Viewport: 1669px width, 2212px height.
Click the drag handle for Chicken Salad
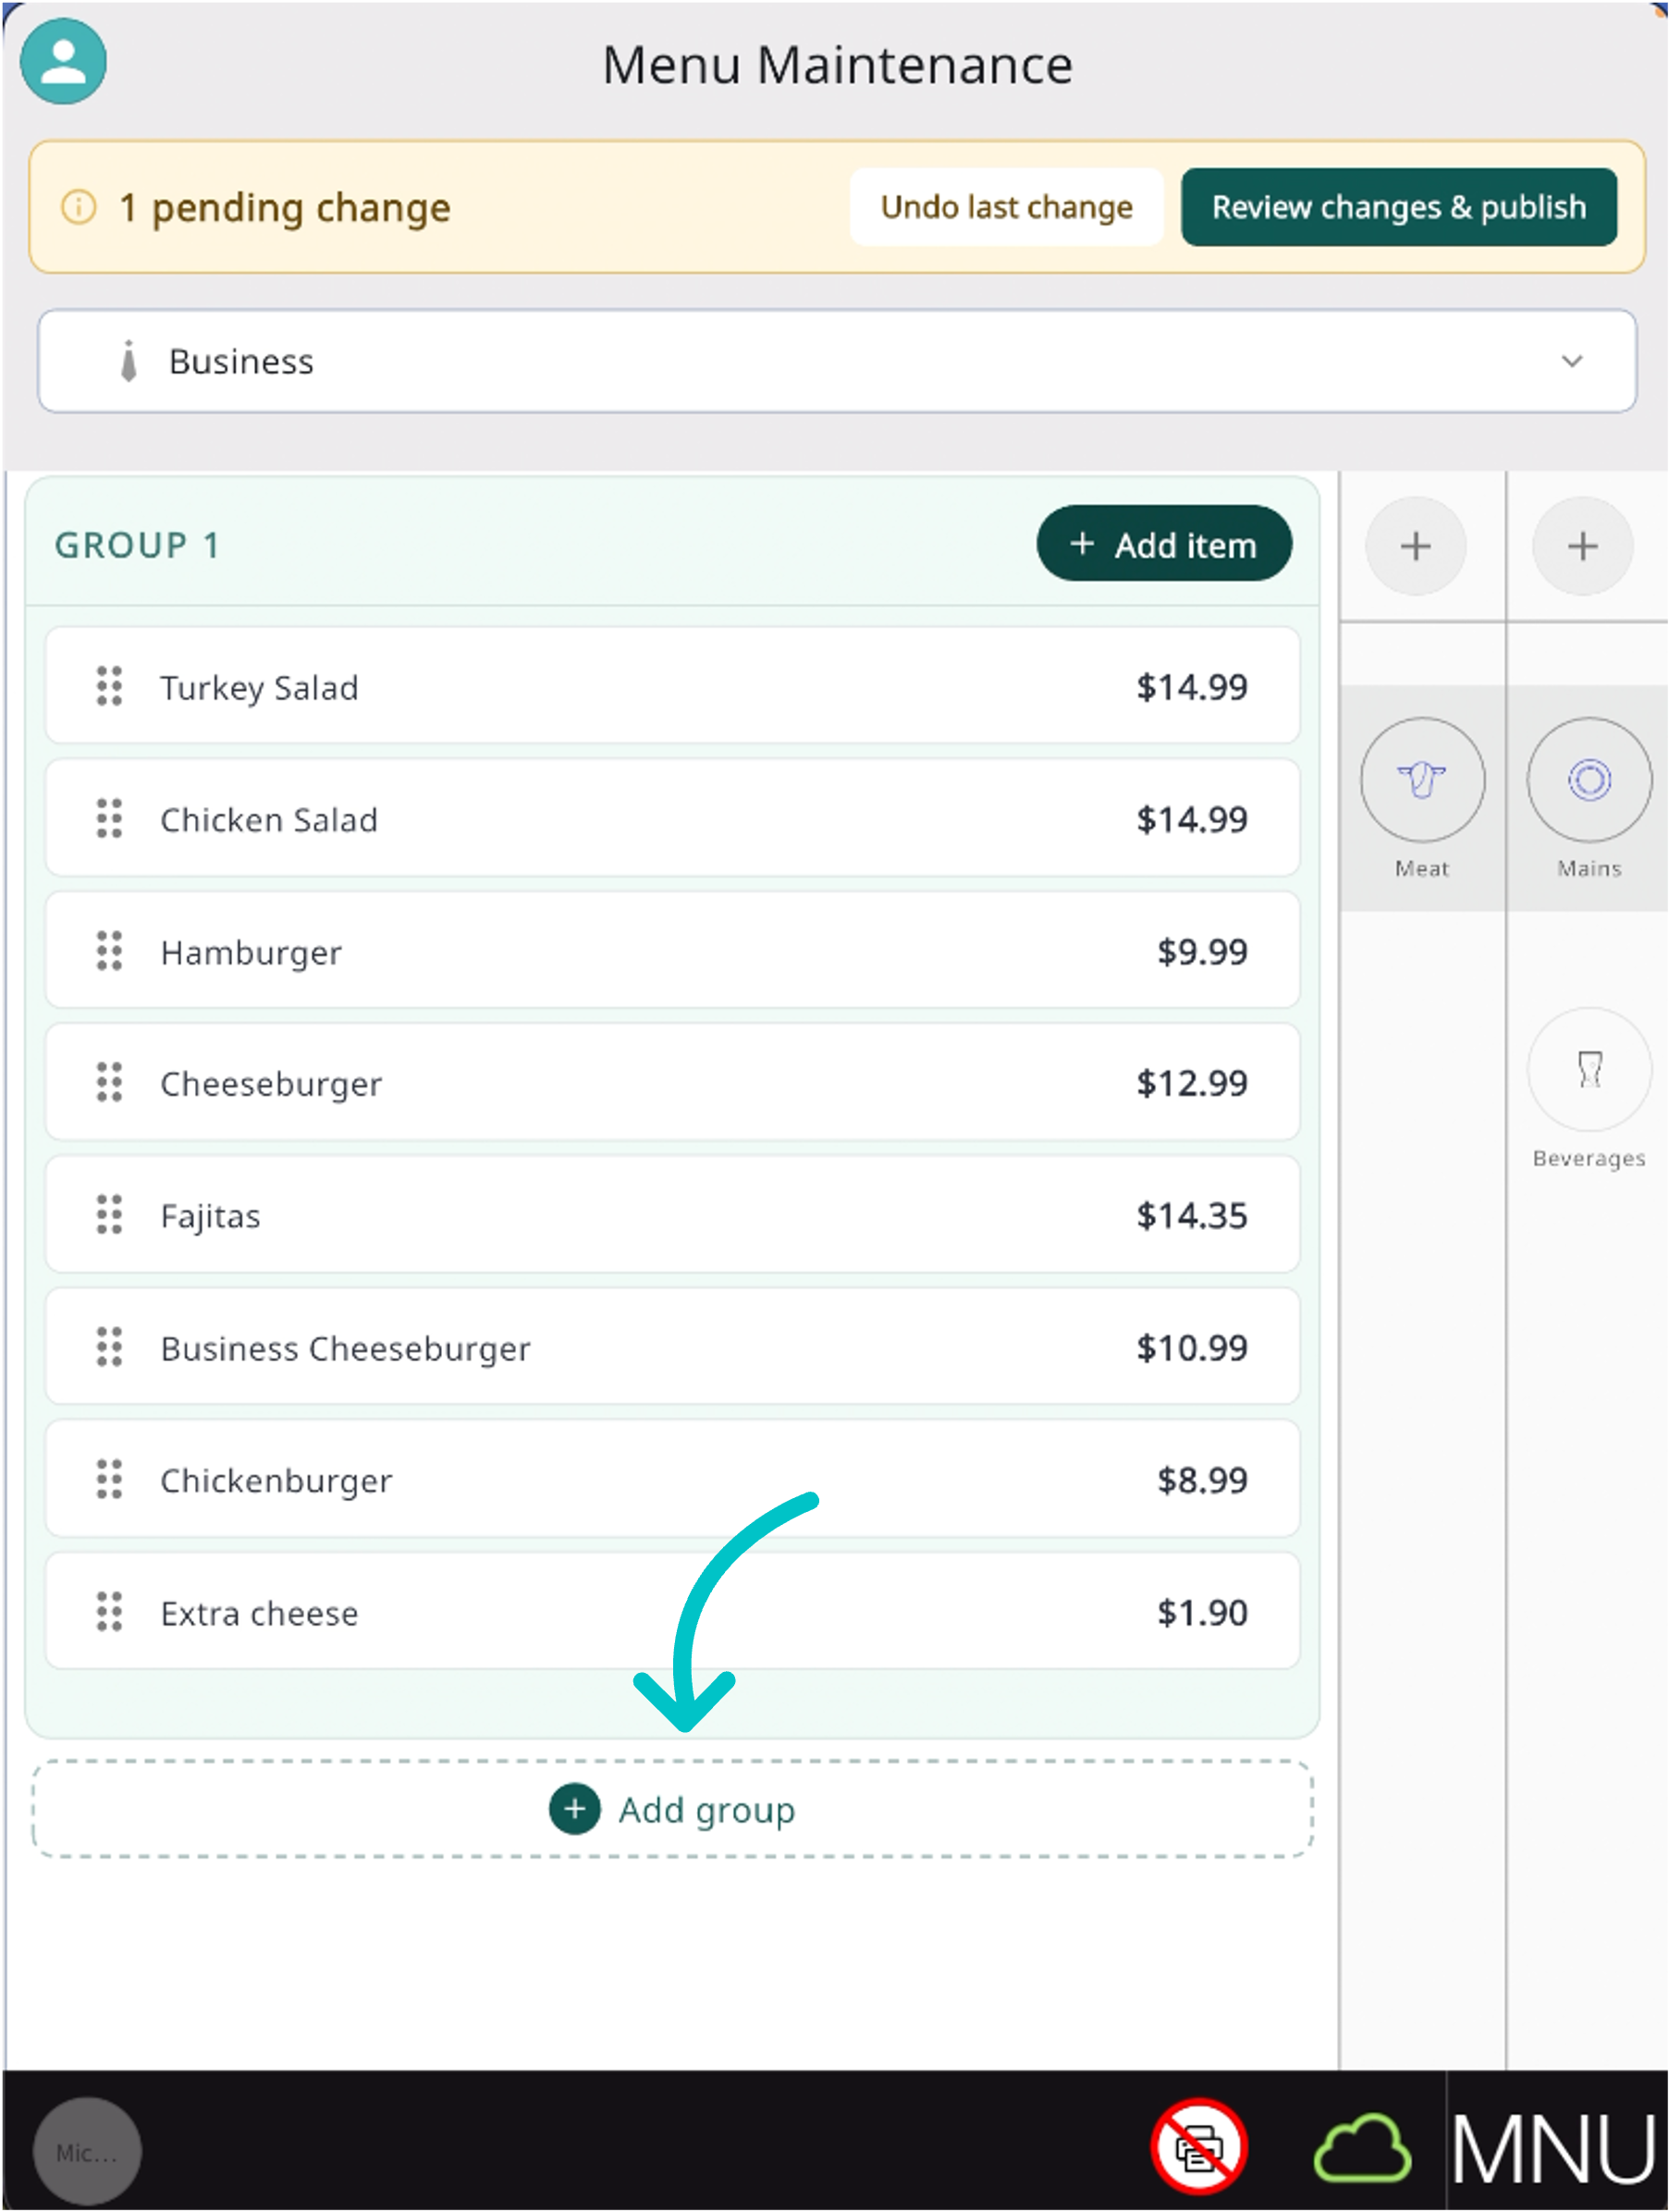coord(109,819)
